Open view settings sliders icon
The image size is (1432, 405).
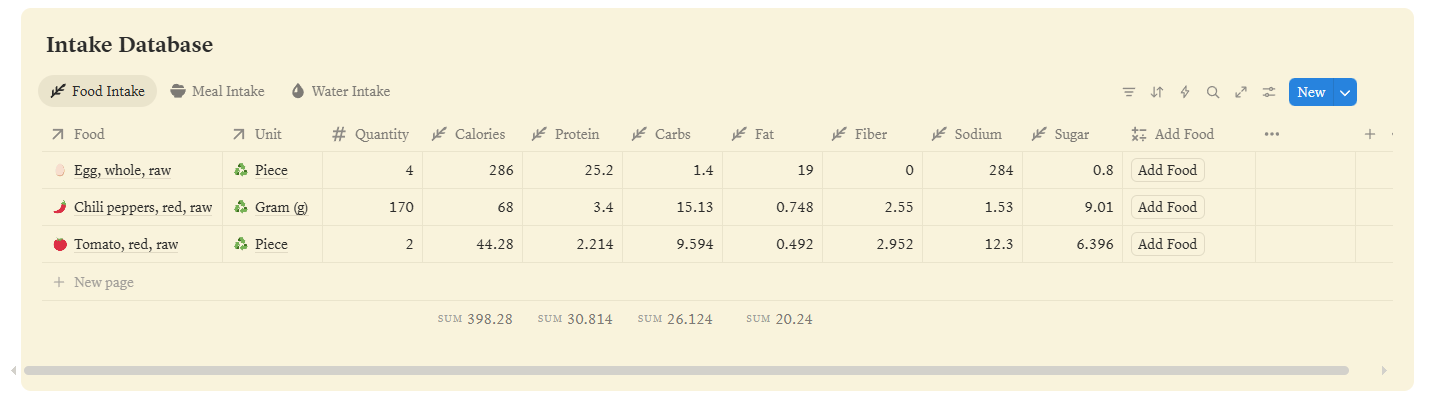[x=1269, y=92]
